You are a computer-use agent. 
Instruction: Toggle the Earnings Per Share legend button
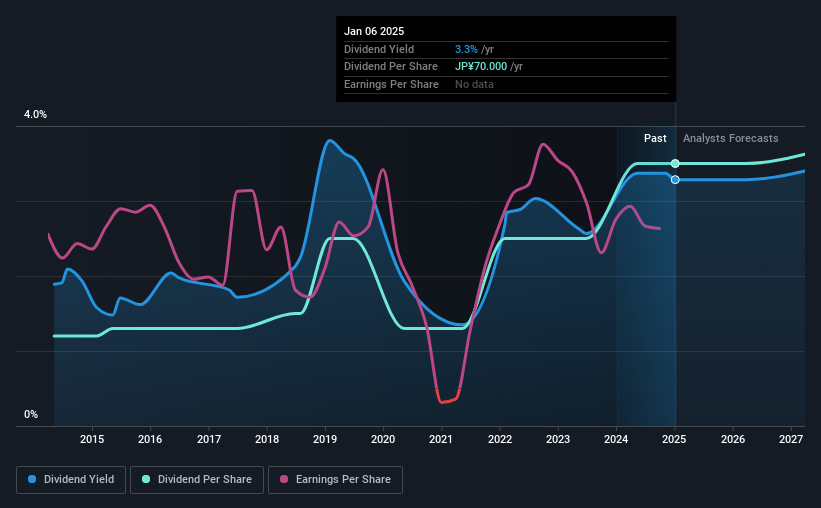click(x=335, y=480)
